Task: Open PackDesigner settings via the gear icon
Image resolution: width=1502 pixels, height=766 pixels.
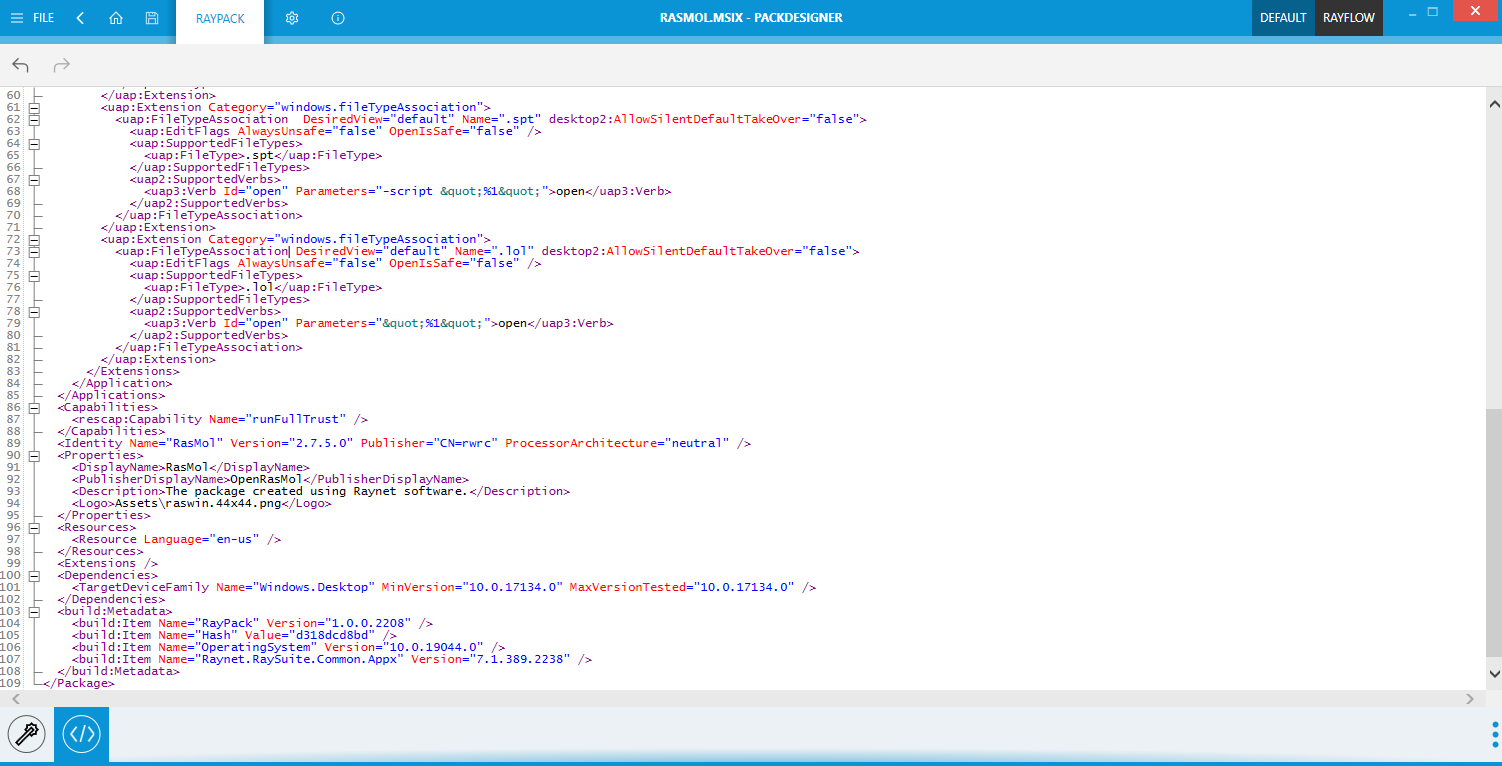Action: [291, 17]
